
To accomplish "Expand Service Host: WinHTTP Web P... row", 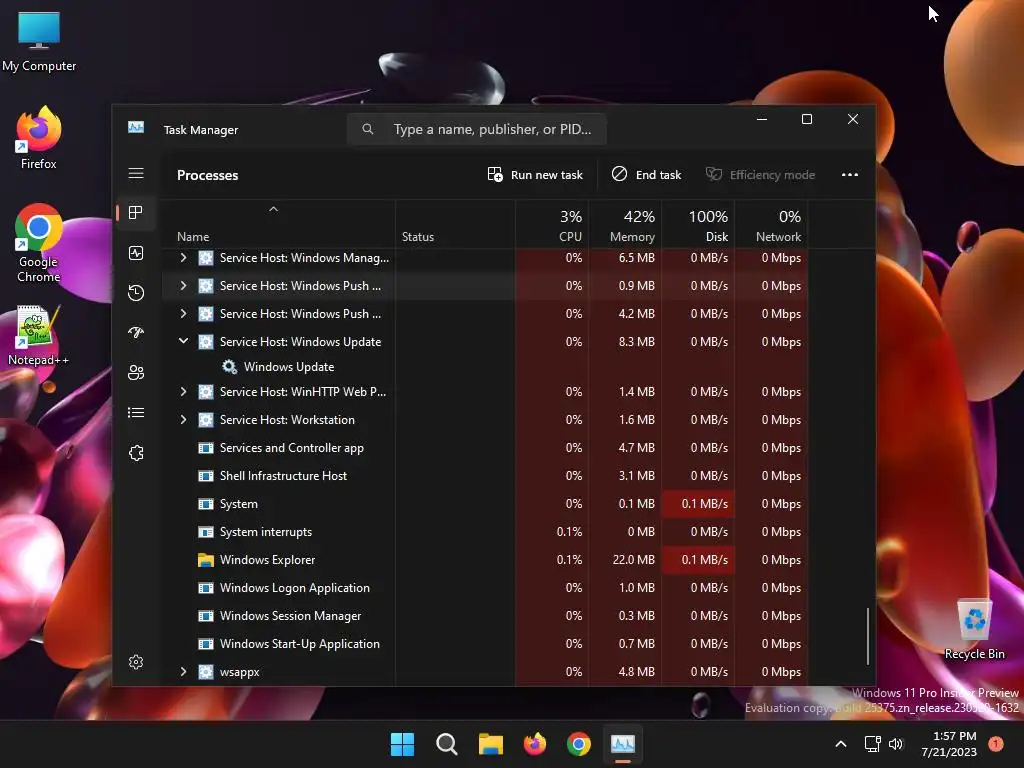I will pos(184,392).
